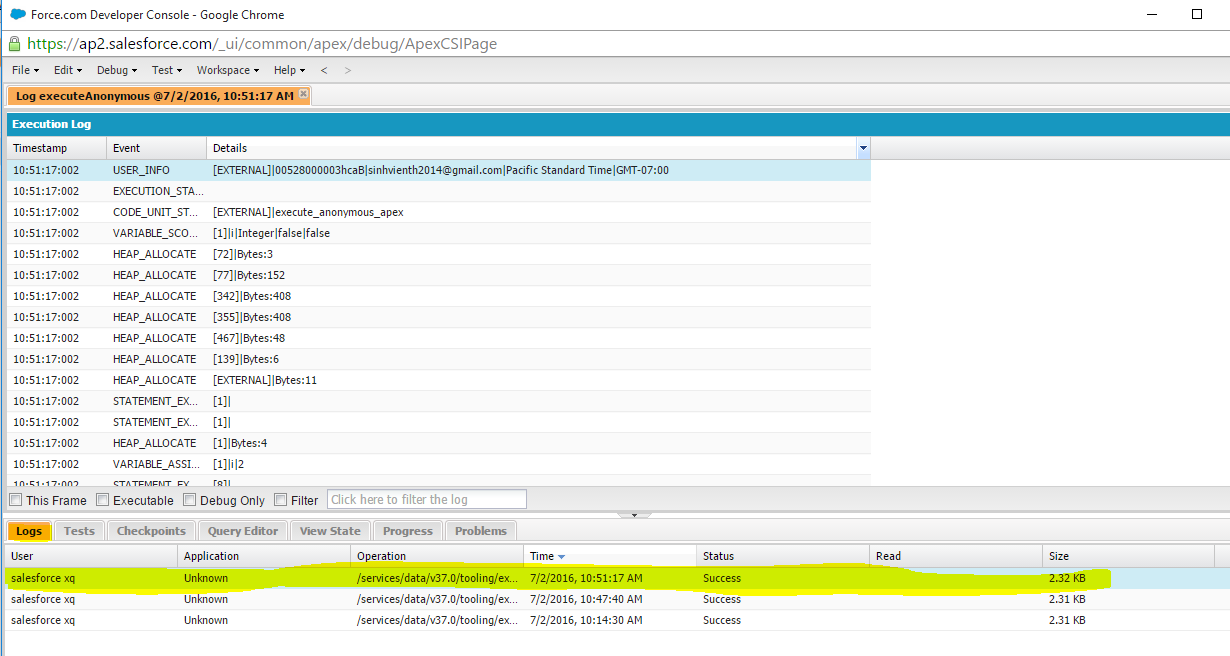Select HEAP_ALLOCATE row [139]|Bytes:6
This screenshot has width=1230, height=656.
(439, 359)
